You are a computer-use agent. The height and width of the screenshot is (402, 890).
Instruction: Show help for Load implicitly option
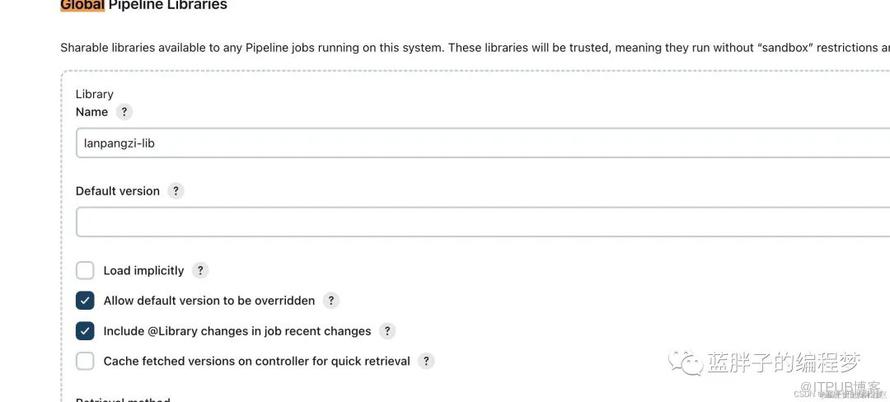pyautogui.click(x=200, y=270)
